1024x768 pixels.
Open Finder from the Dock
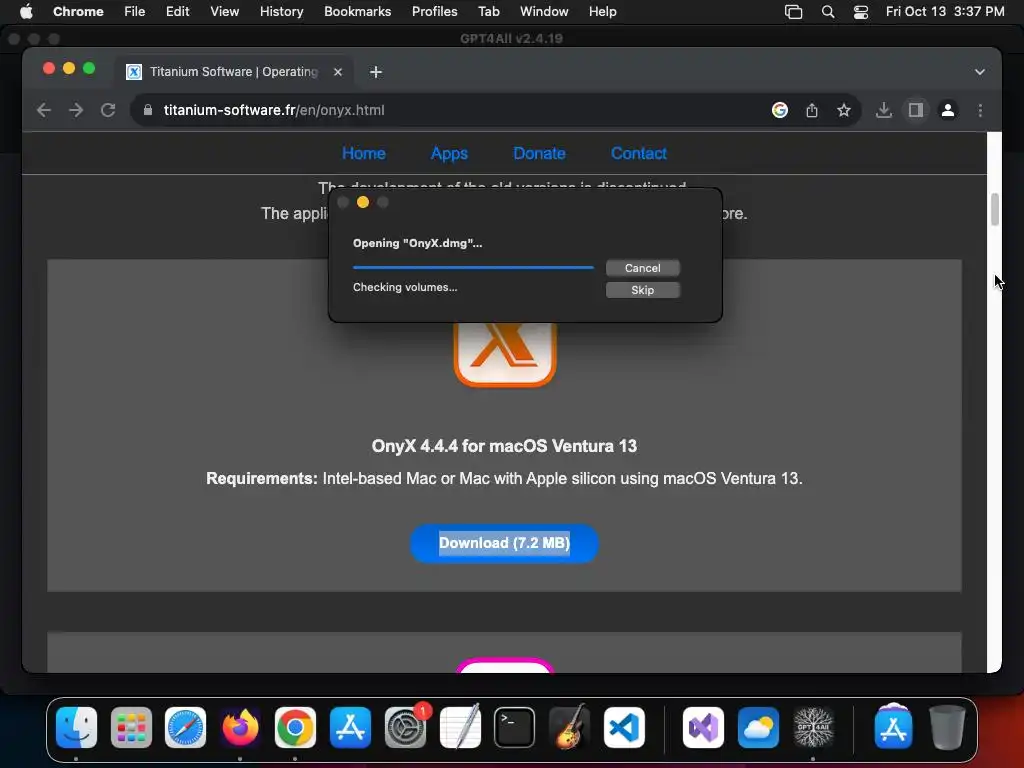(x=76, y=728)
